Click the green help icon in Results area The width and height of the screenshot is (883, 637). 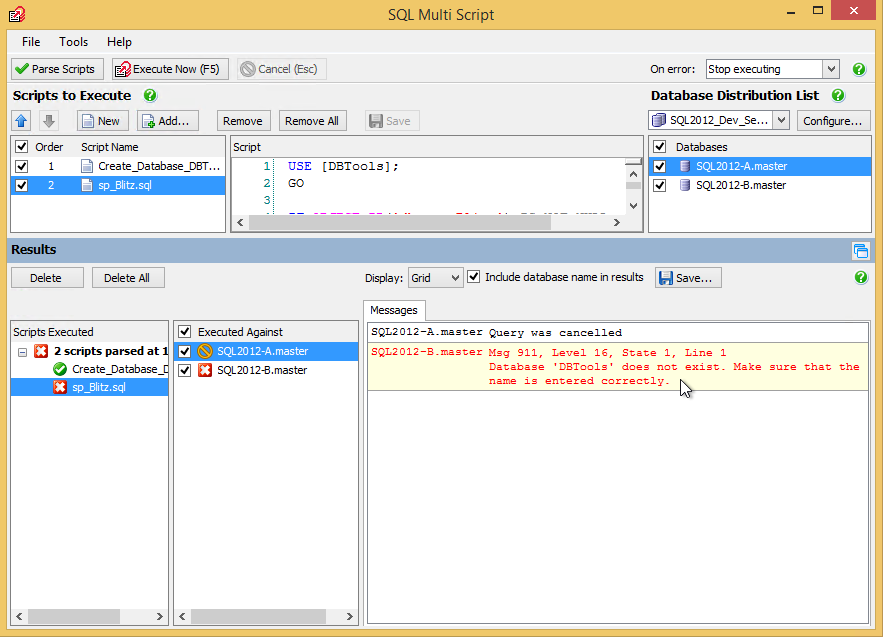pyautogui.click(x=861, y=278)
